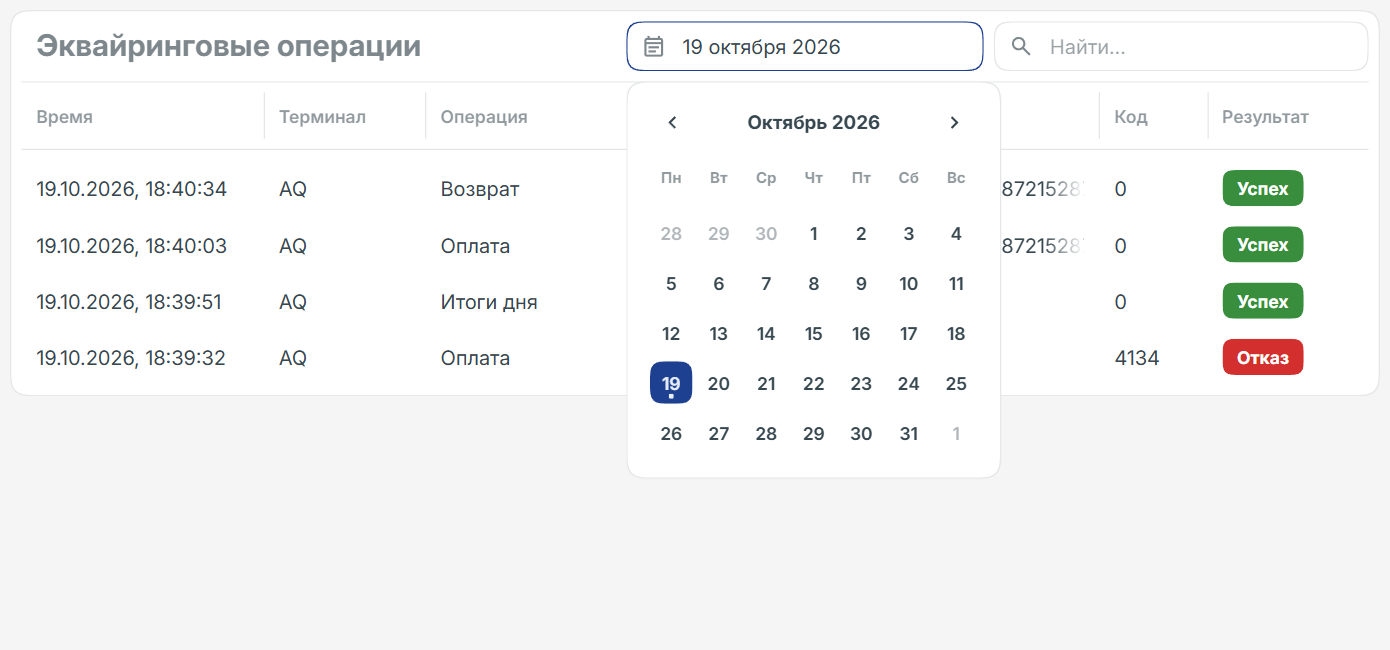1390x650 pixels.
Task: Click the Операция column header
Action: 484,117
